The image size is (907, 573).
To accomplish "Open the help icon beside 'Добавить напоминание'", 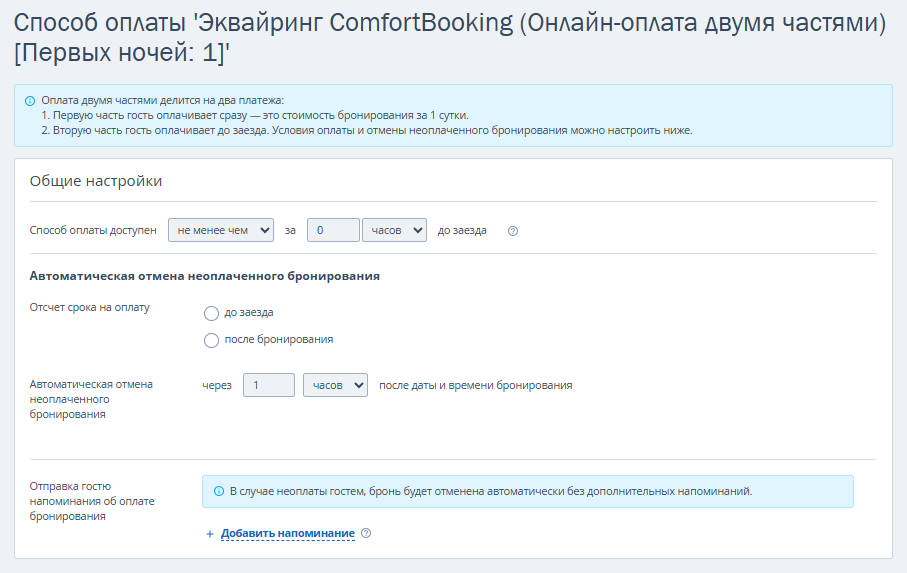I will click(x=366, y=533).
